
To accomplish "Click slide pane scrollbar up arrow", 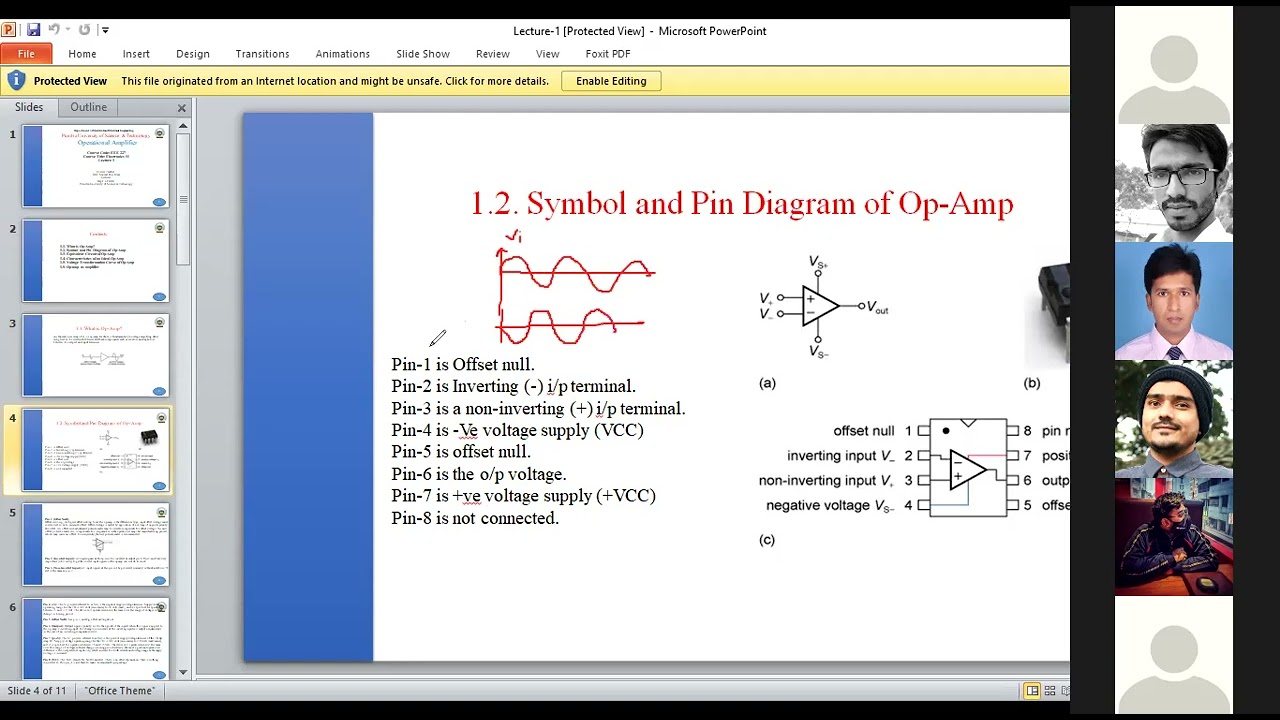I will coord(183,127).
